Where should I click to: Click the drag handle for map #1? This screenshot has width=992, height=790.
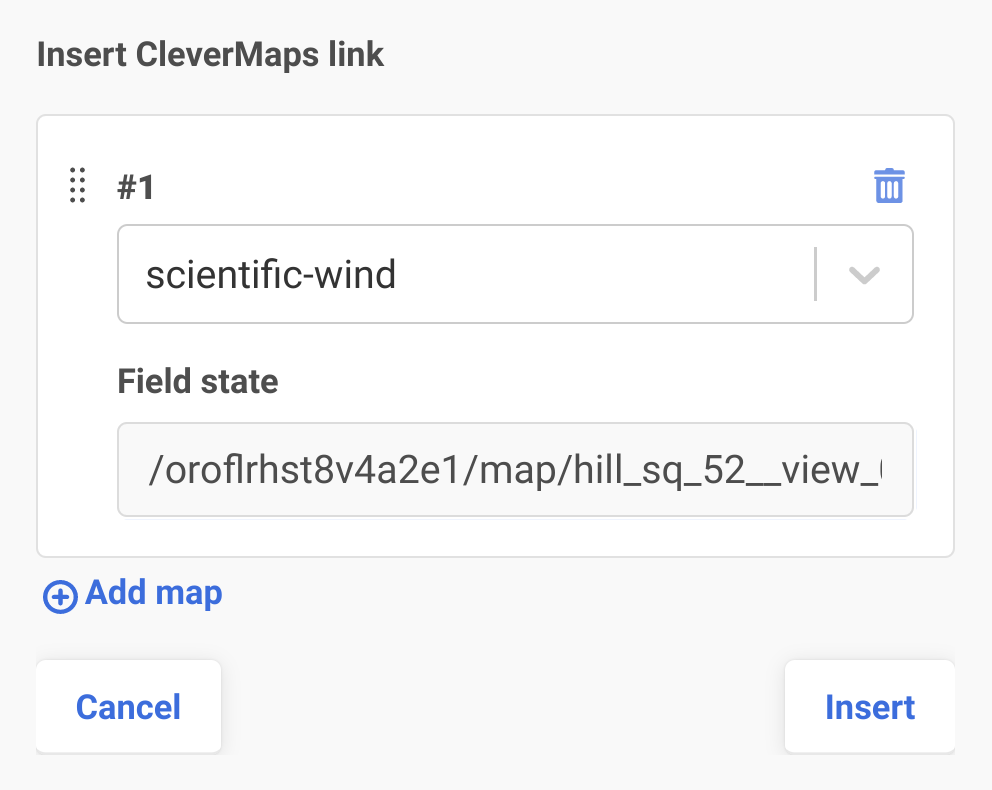point(77,186)
